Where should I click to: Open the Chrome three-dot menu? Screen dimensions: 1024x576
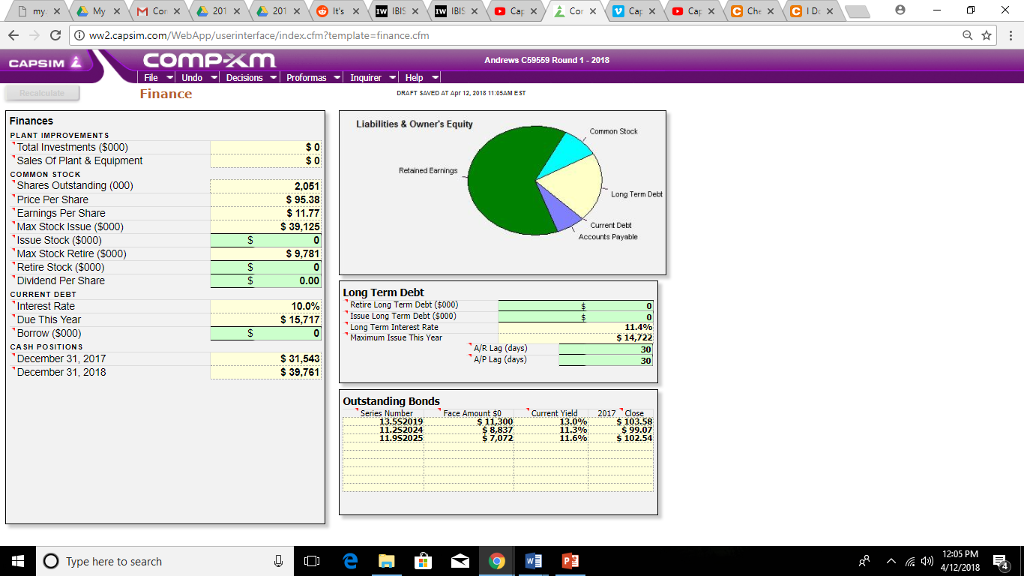[1010, 36]
